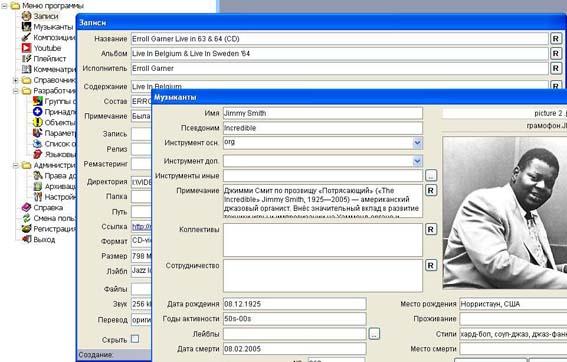This screenshot has width=567, height=362.
Task: Click the empty Сотрудничество text area
Action: [x=323, y=276]
